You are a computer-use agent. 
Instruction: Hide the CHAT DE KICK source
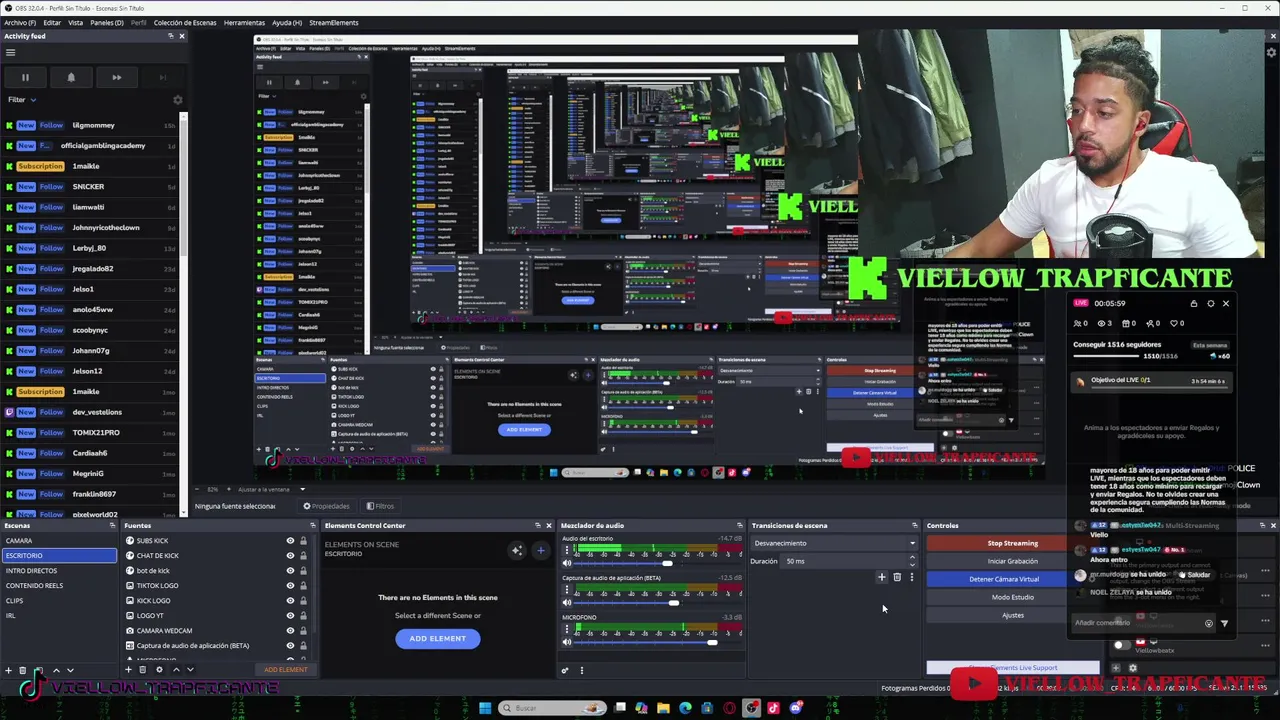coord(290,556)
